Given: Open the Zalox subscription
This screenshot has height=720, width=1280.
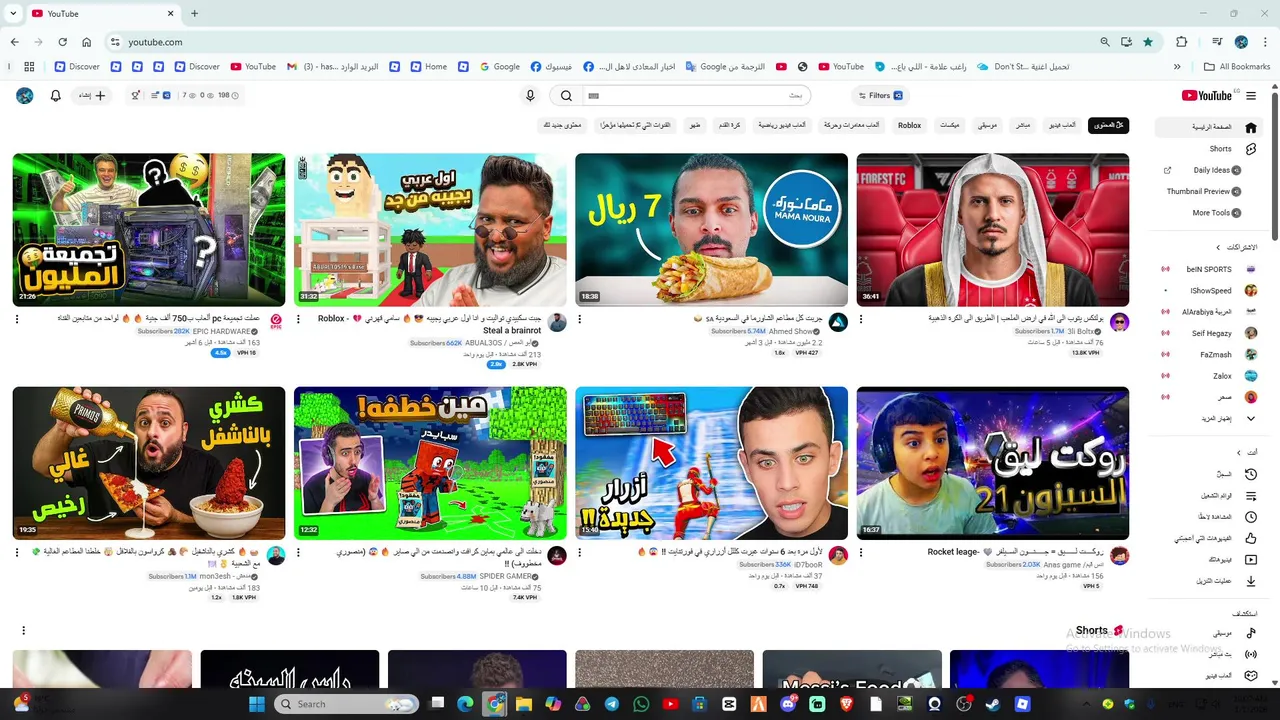Looking at the screenshot, I should coord(1209,376).
